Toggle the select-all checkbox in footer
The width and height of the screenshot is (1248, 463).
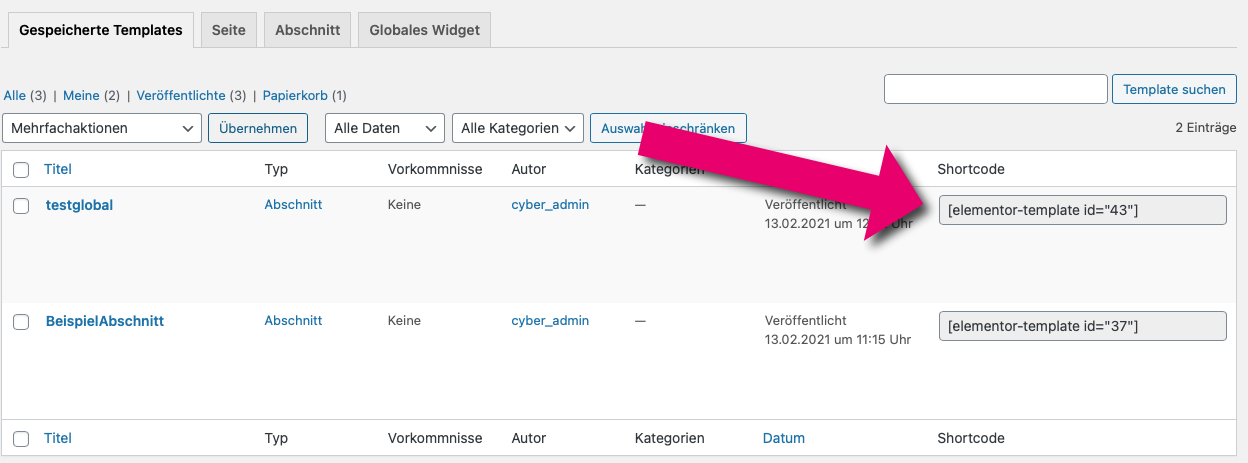click(21, 438)
